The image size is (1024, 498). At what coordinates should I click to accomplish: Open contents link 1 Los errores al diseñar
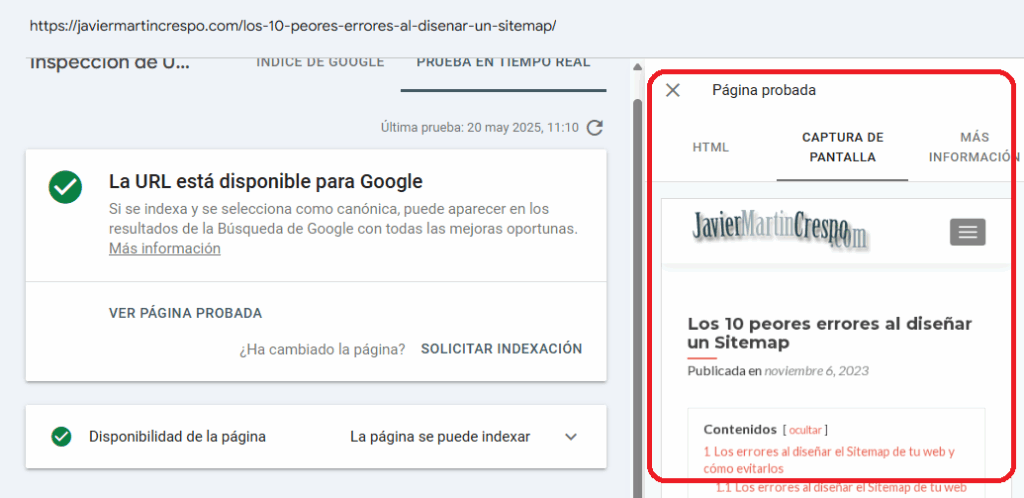[x=829, y=459]
